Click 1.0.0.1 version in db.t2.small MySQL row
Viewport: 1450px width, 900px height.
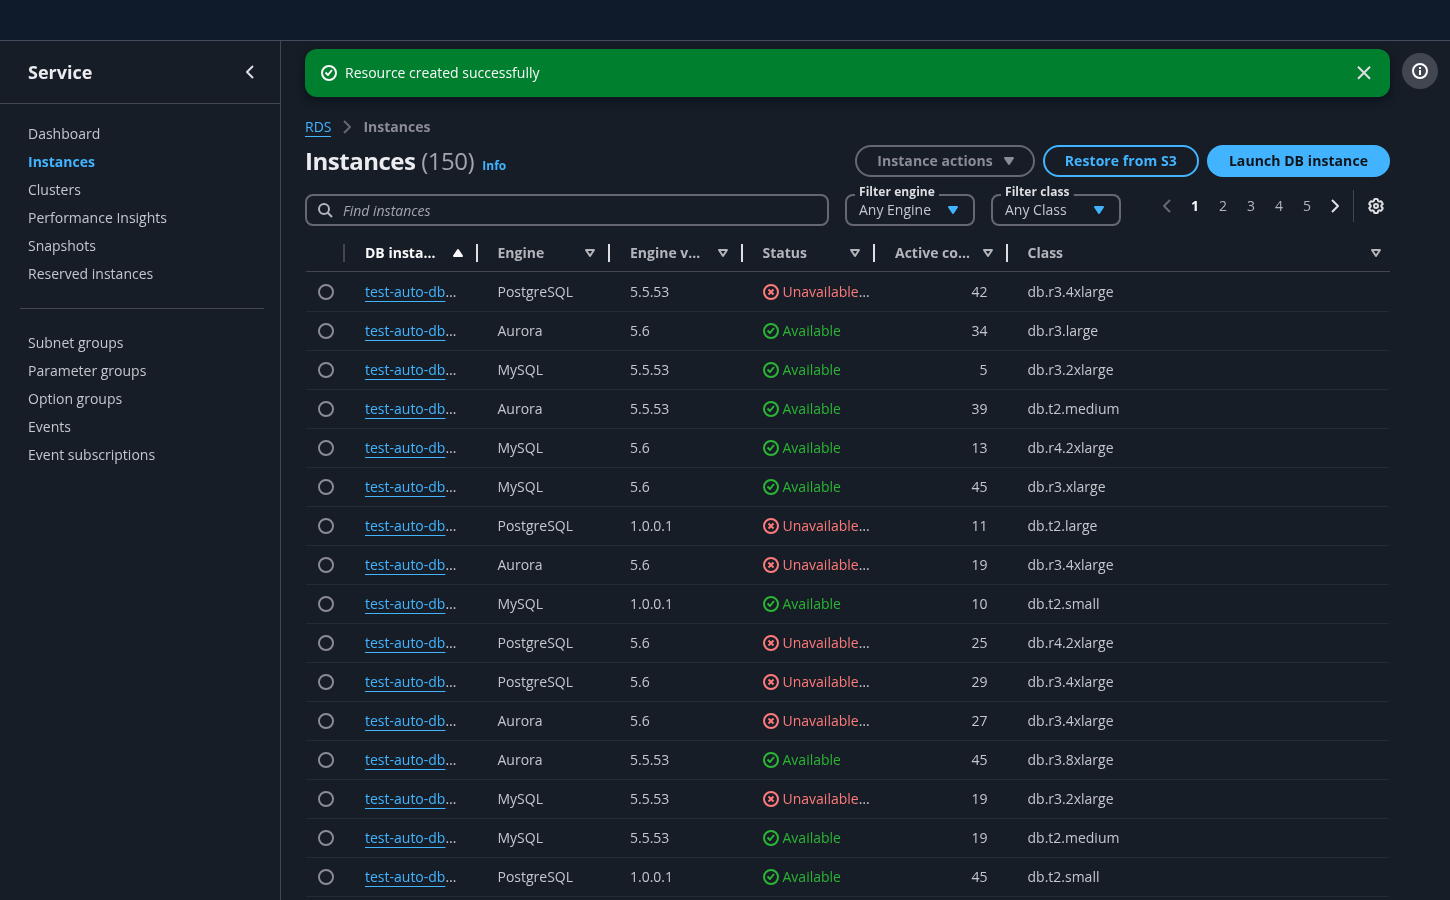click(651, 604)
